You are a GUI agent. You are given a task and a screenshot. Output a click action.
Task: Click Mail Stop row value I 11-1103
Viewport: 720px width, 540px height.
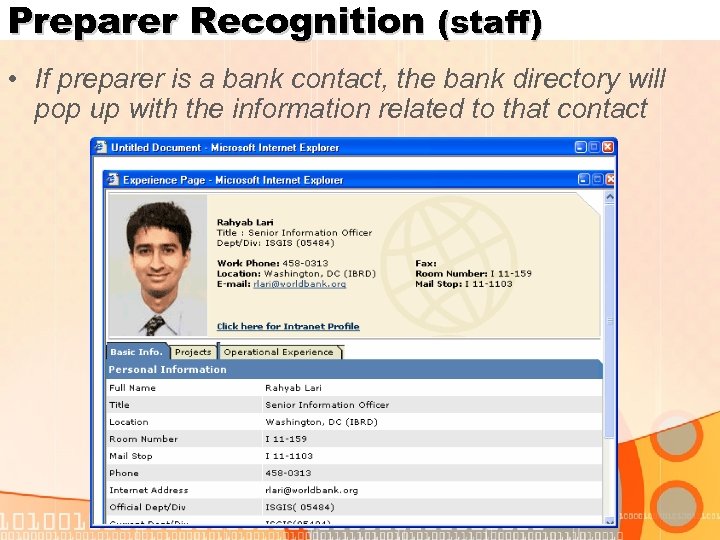[289, 456]
